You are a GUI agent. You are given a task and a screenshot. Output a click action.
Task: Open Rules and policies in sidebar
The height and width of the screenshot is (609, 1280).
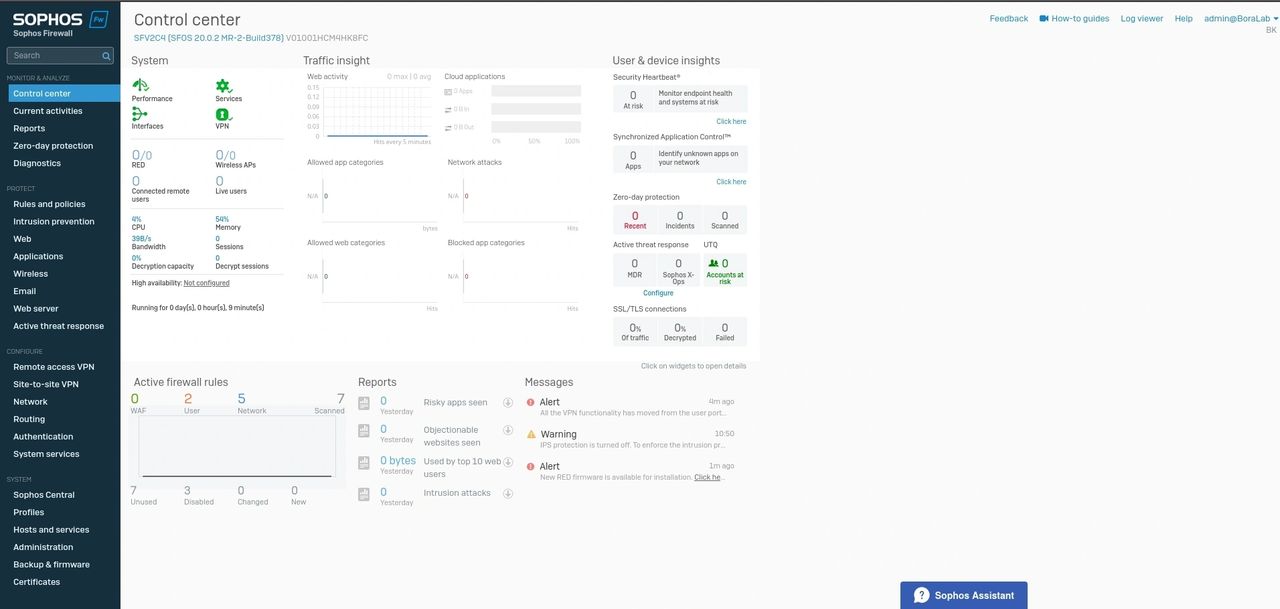(49, 204)
